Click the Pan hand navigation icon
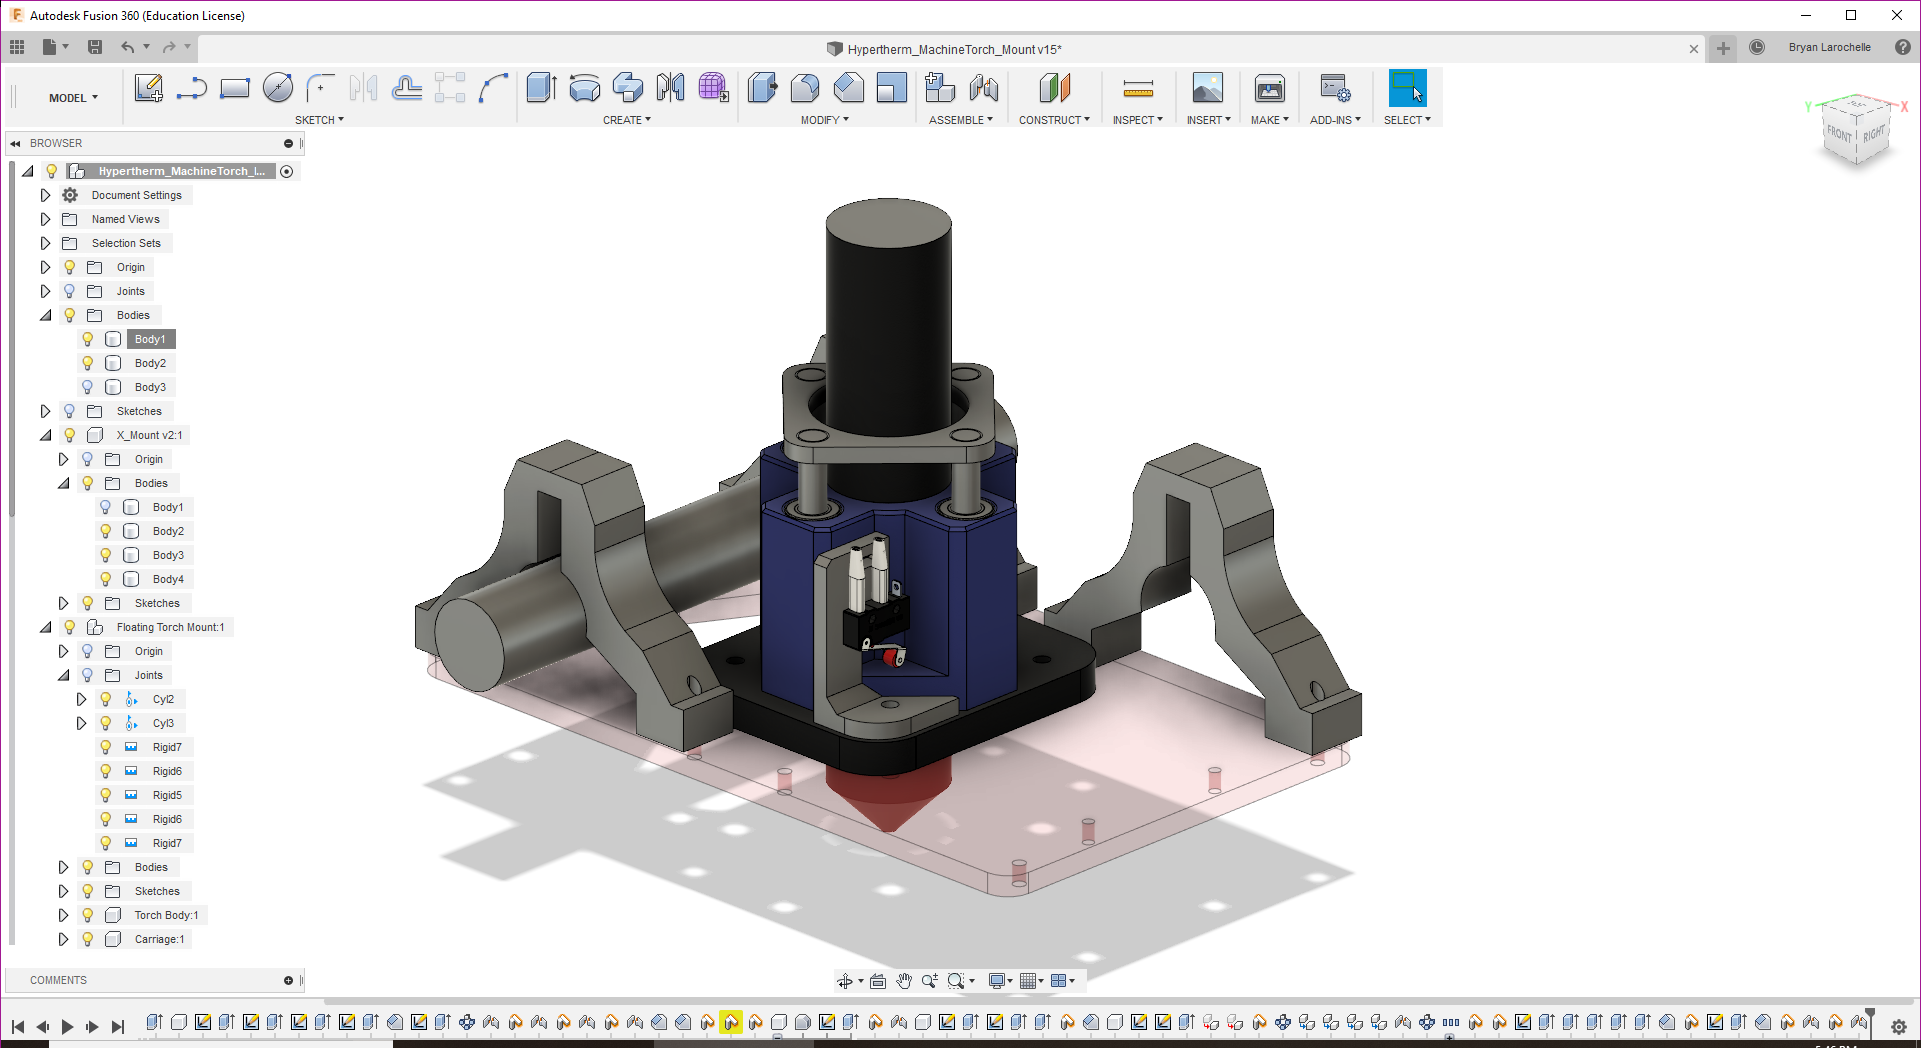Screen dimensions: 1921x1048 (x=904, y=981)
